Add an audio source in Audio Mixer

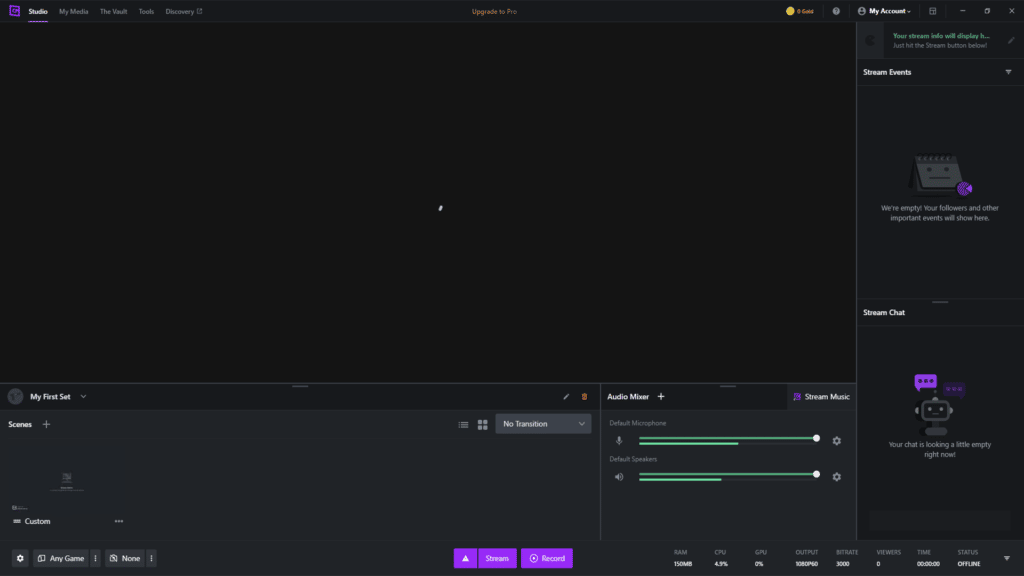pyautogui.click(x=661, y=396)
